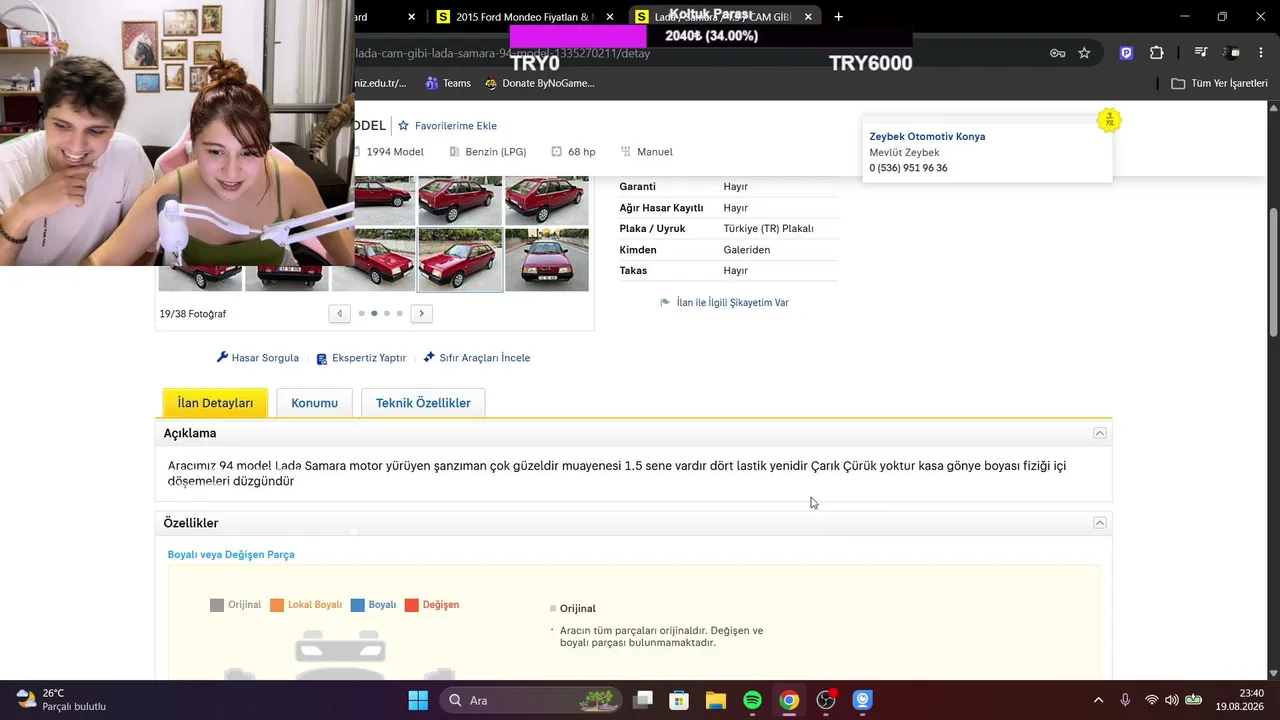Open the Chrome profile avatar

(x=1232, y=53)
